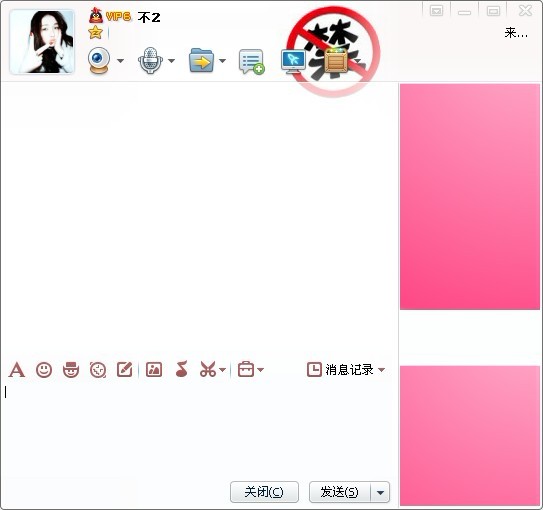543x510 pixels.
Task: Click the 发送(S) send button
Action: pos(340,492)
